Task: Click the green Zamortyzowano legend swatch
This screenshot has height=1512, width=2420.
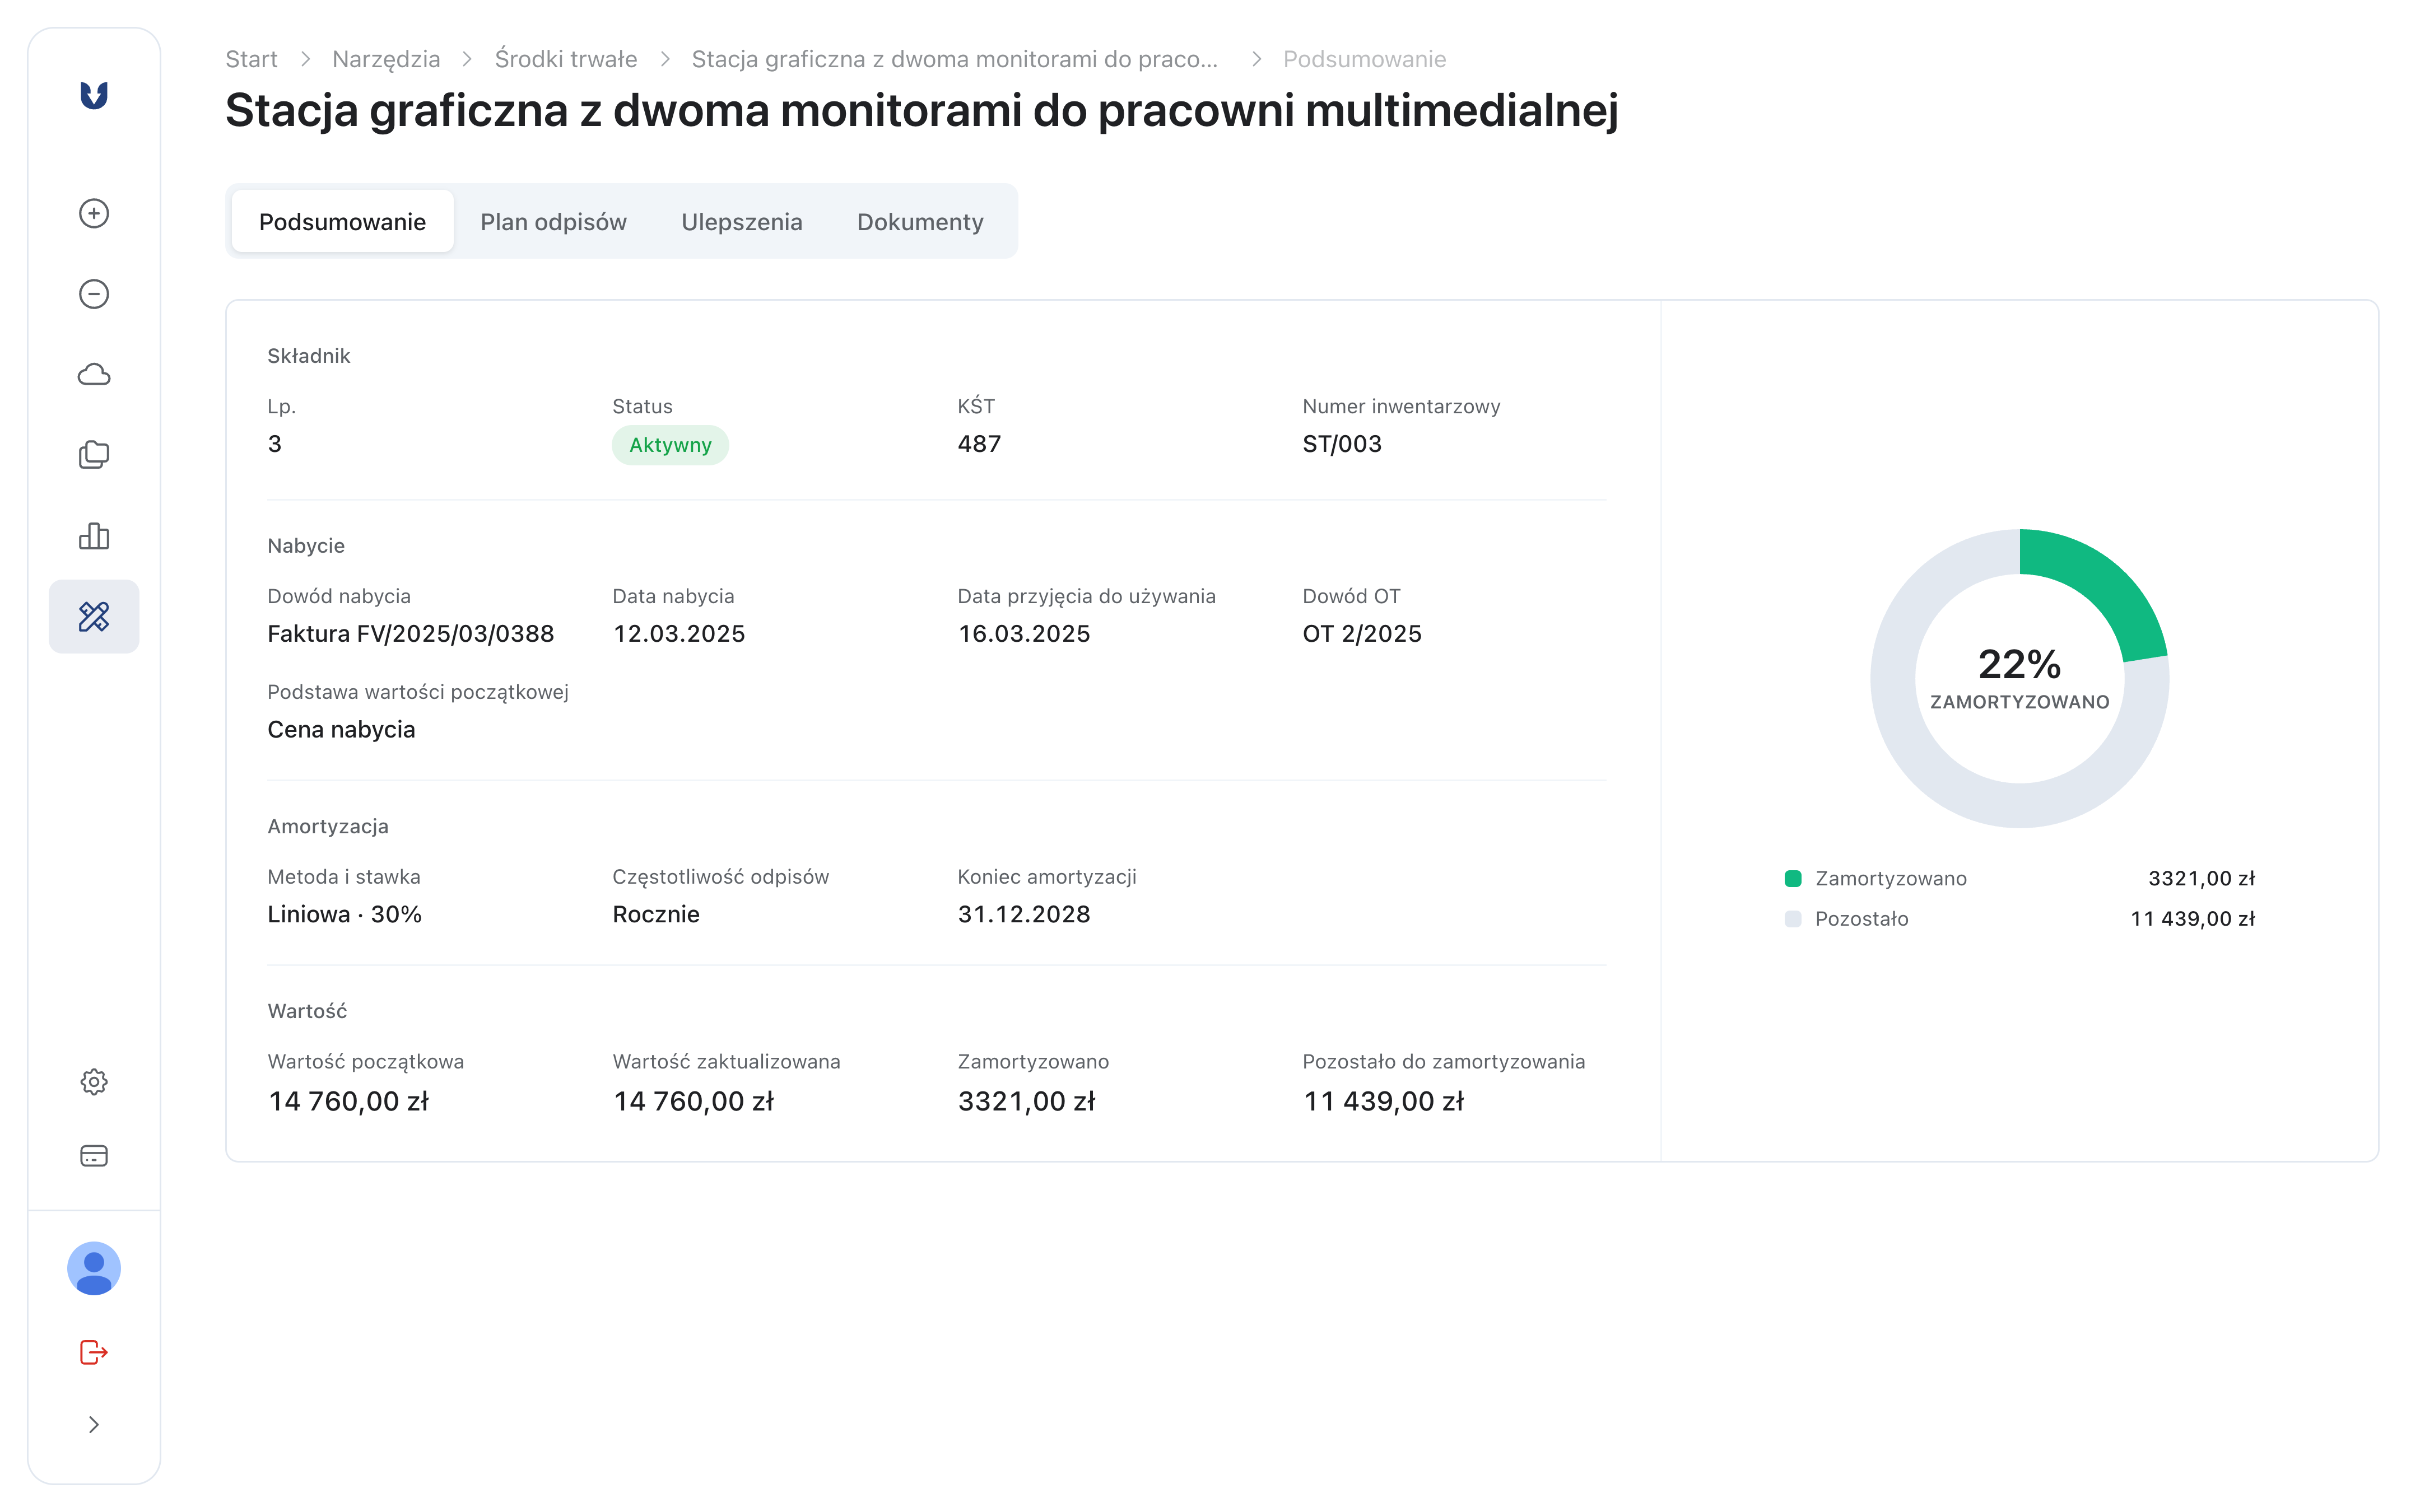Action: pyautogui.click(x=1793, y=878)
